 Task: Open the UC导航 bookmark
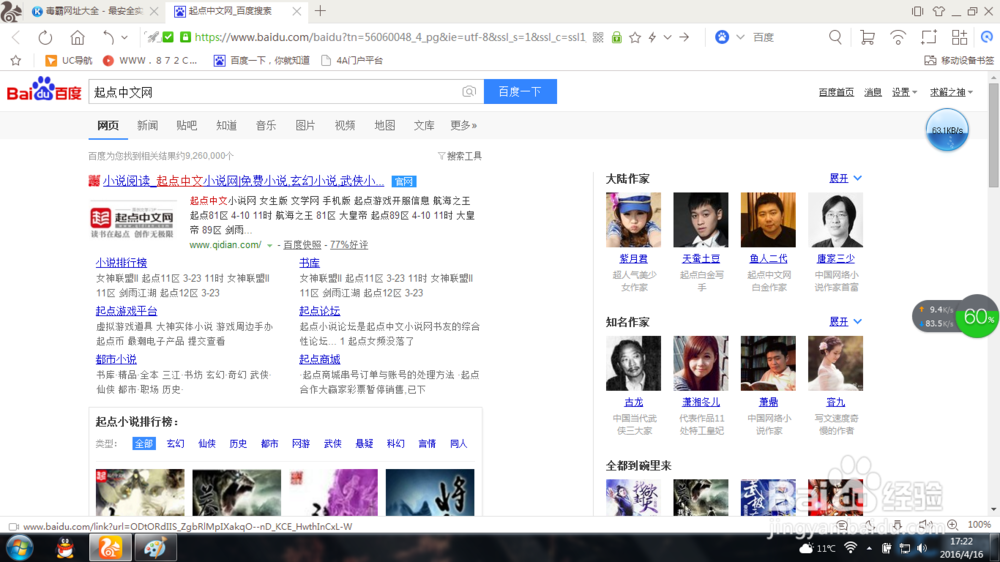click(x=69, y=61)
